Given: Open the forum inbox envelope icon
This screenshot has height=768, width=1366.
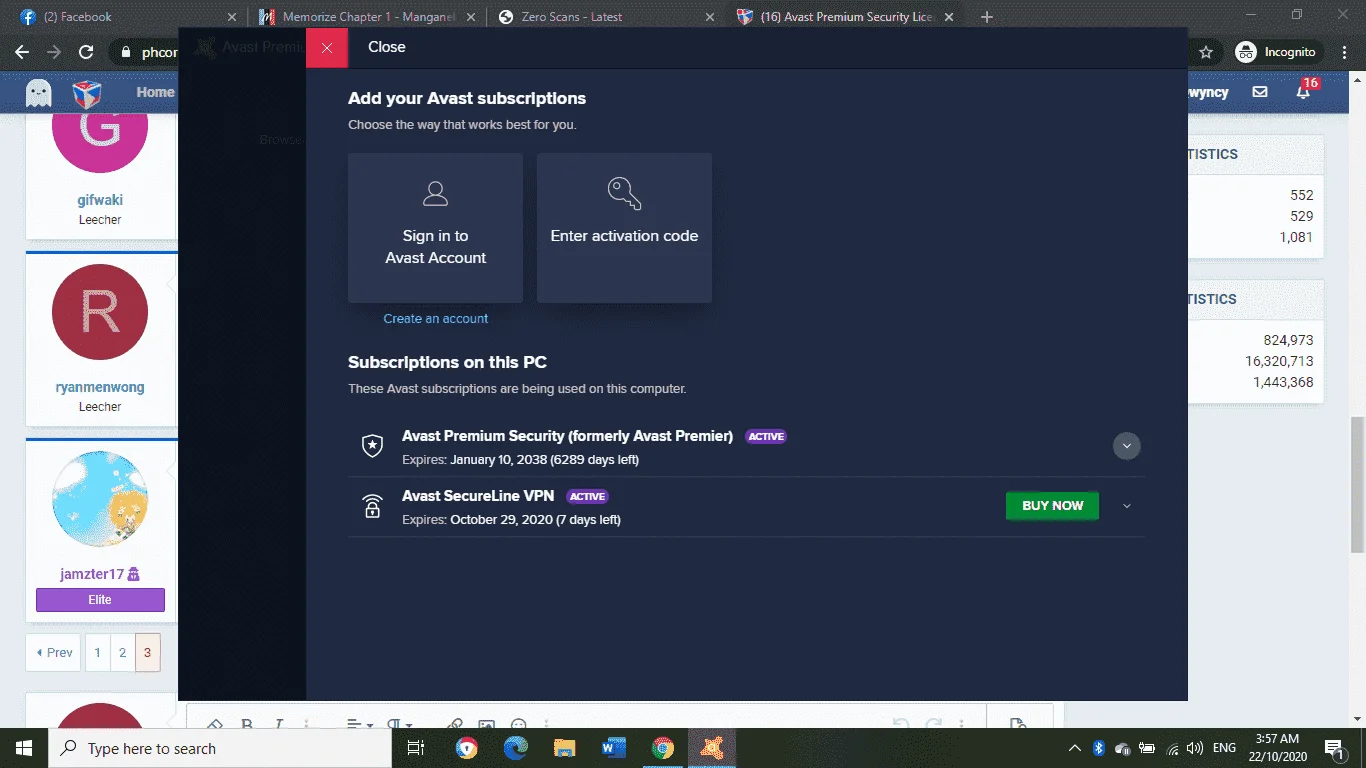Looking at the screenshot, I should coord(1260,92).
